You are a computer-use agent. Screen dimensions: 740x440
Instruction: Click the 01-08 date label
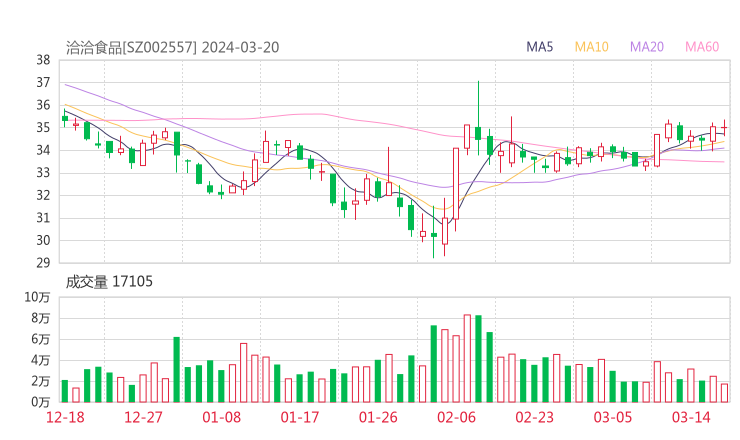pos(222,417)
